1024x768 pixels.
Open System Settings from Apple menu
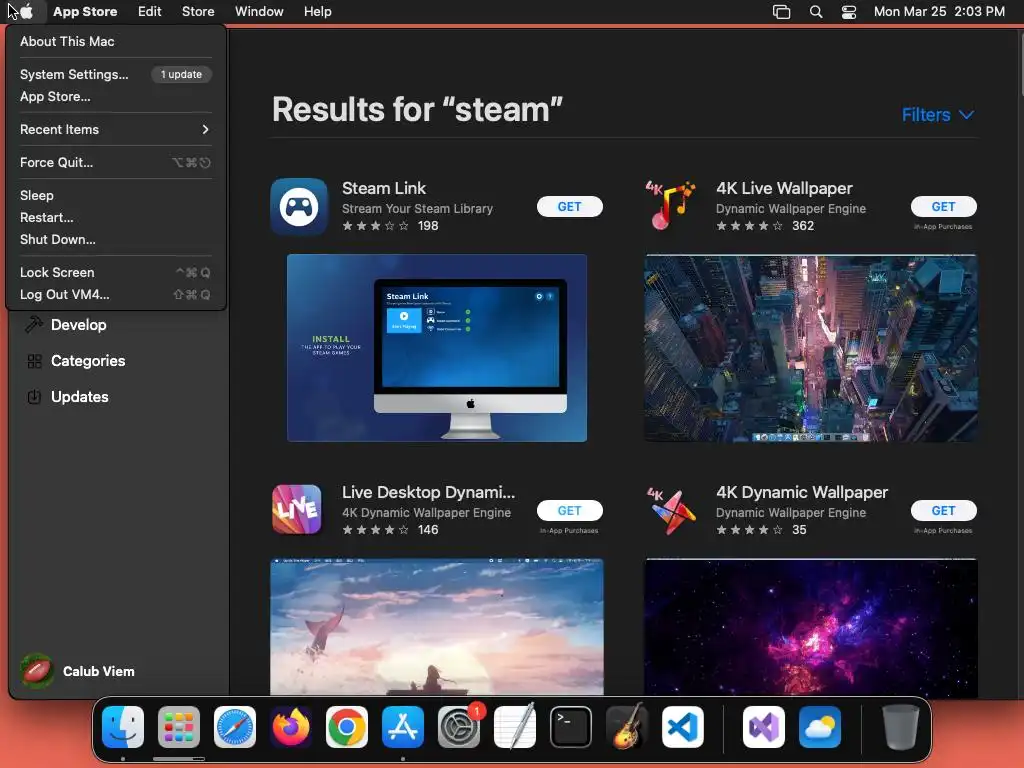pos(115,74)
